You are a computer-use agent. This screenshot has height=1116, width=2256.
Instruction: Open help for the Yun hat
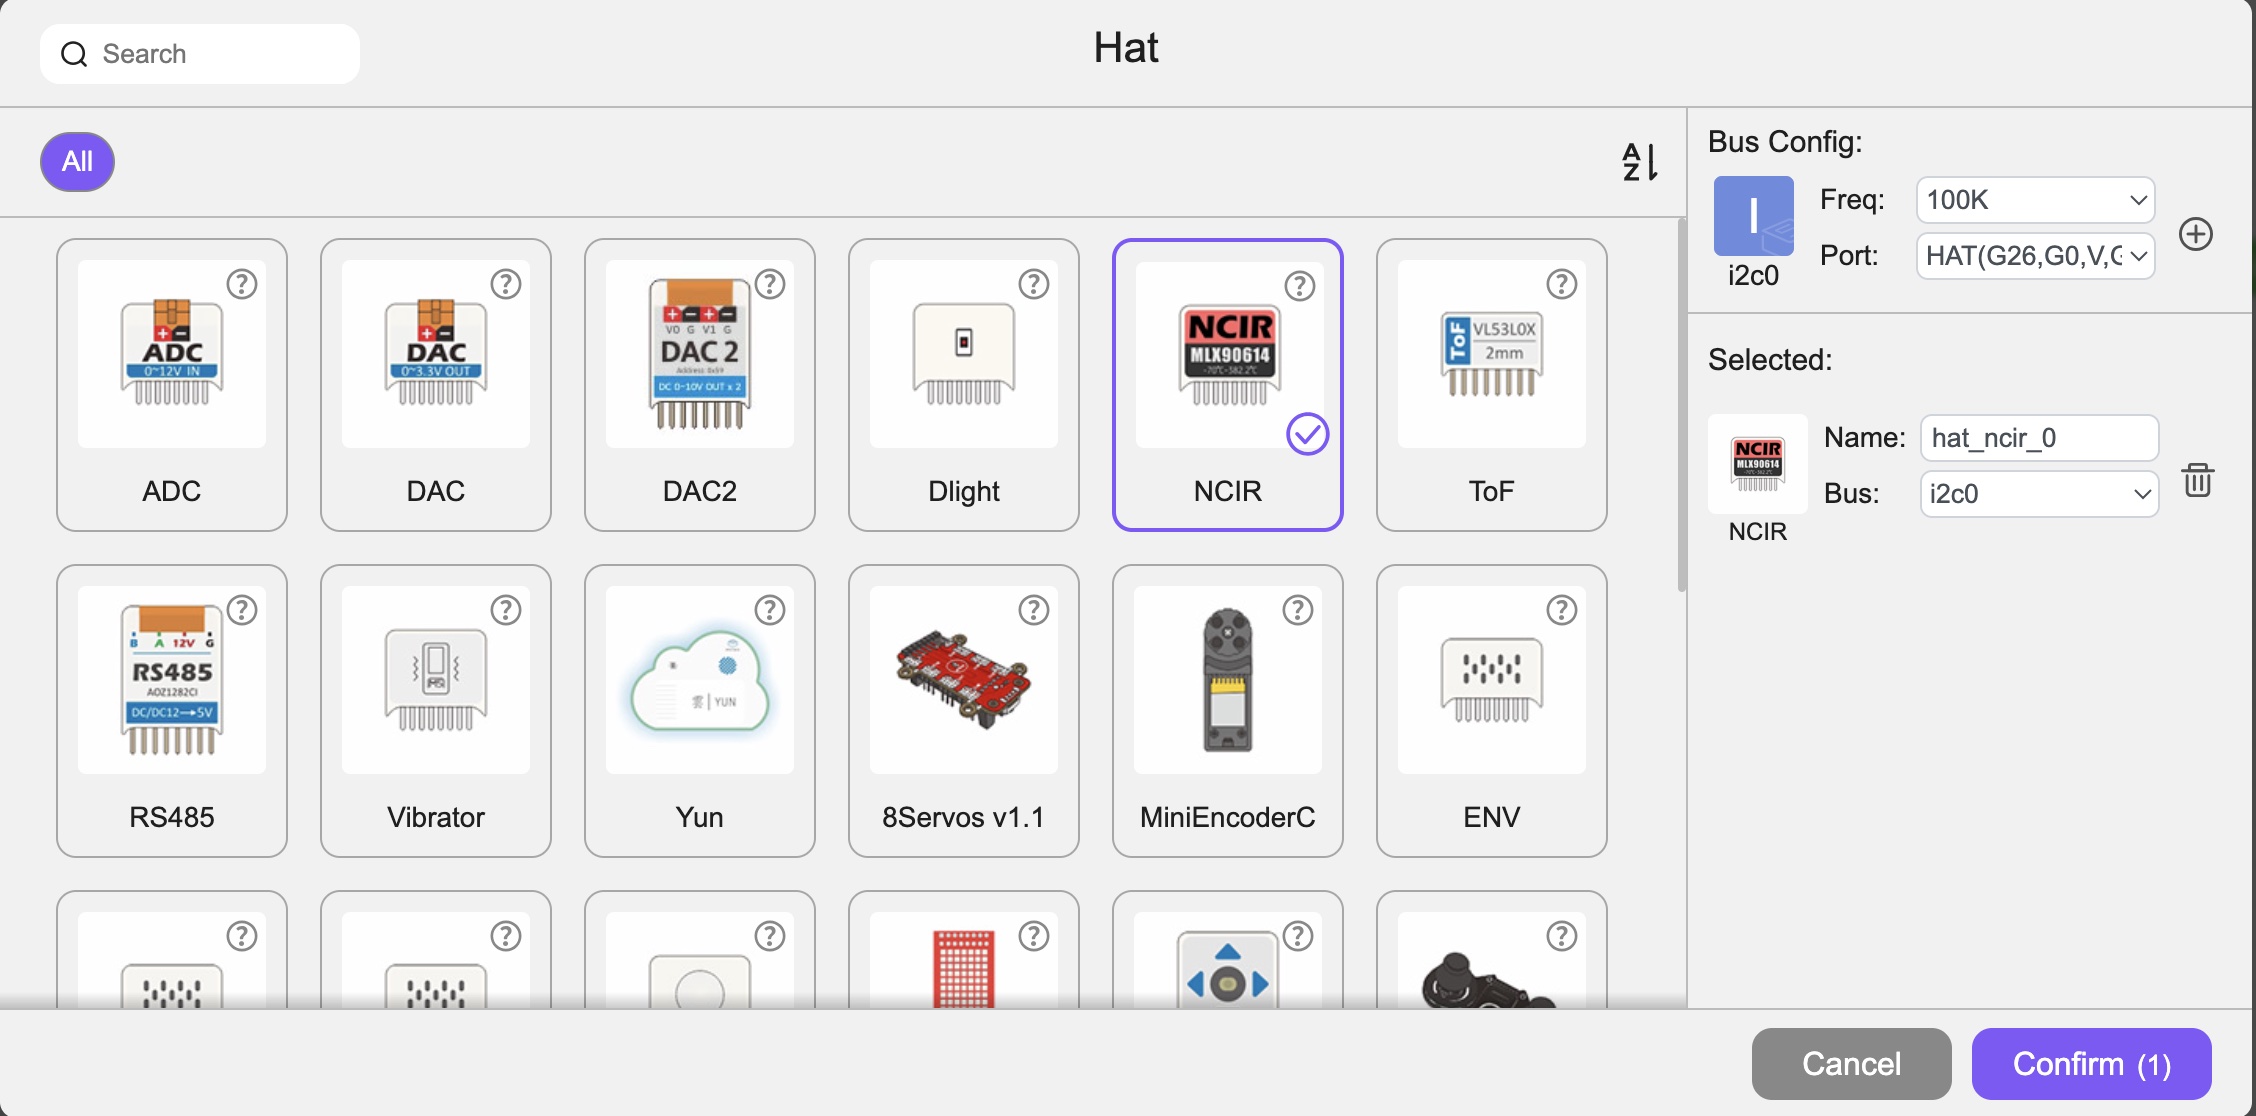click(x=770, y=610)
